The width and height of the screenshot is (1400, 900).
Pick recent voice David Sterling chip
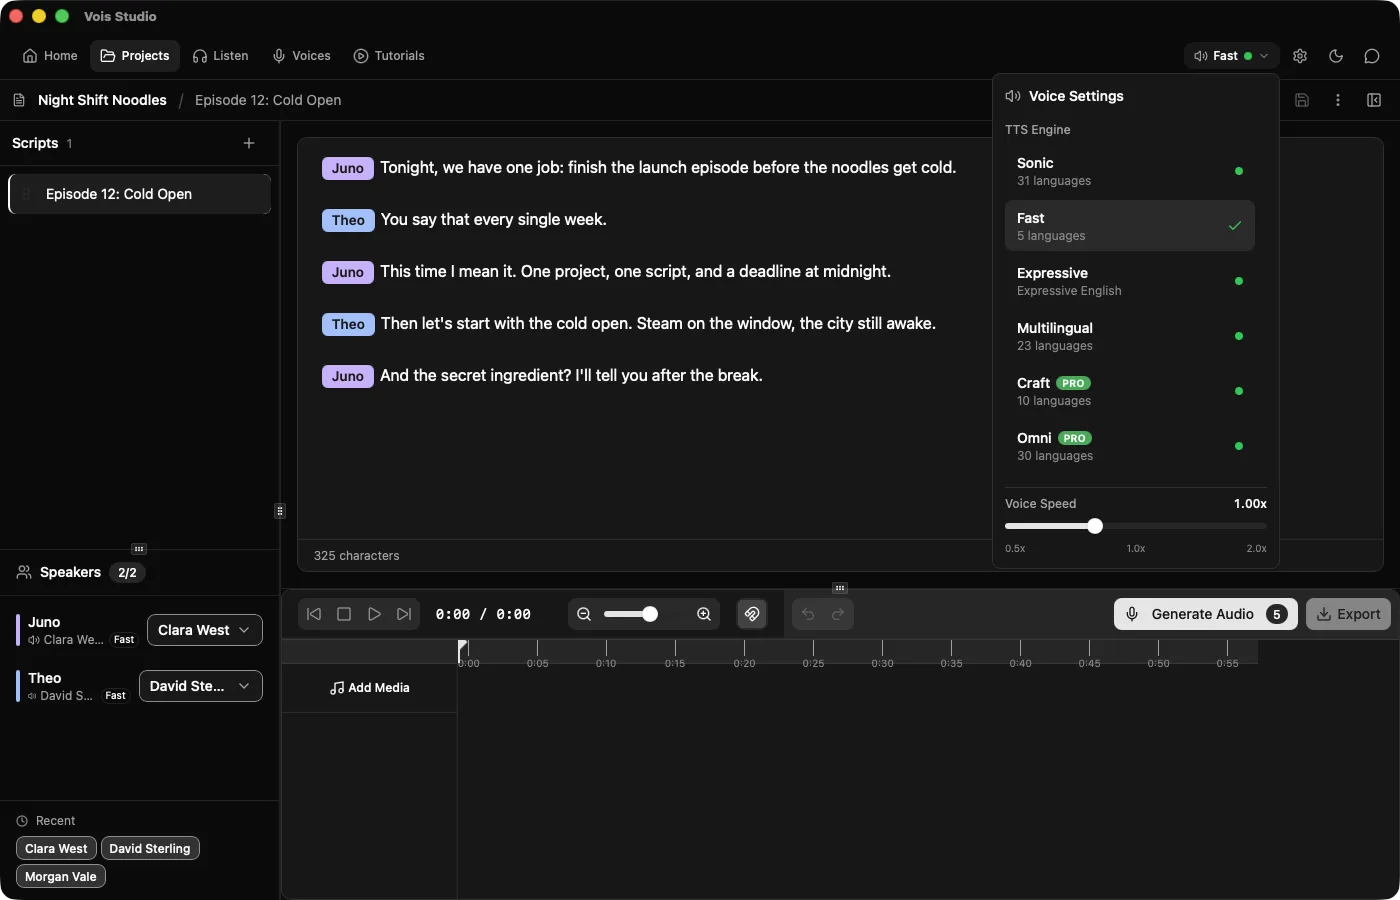click(150, 848)
